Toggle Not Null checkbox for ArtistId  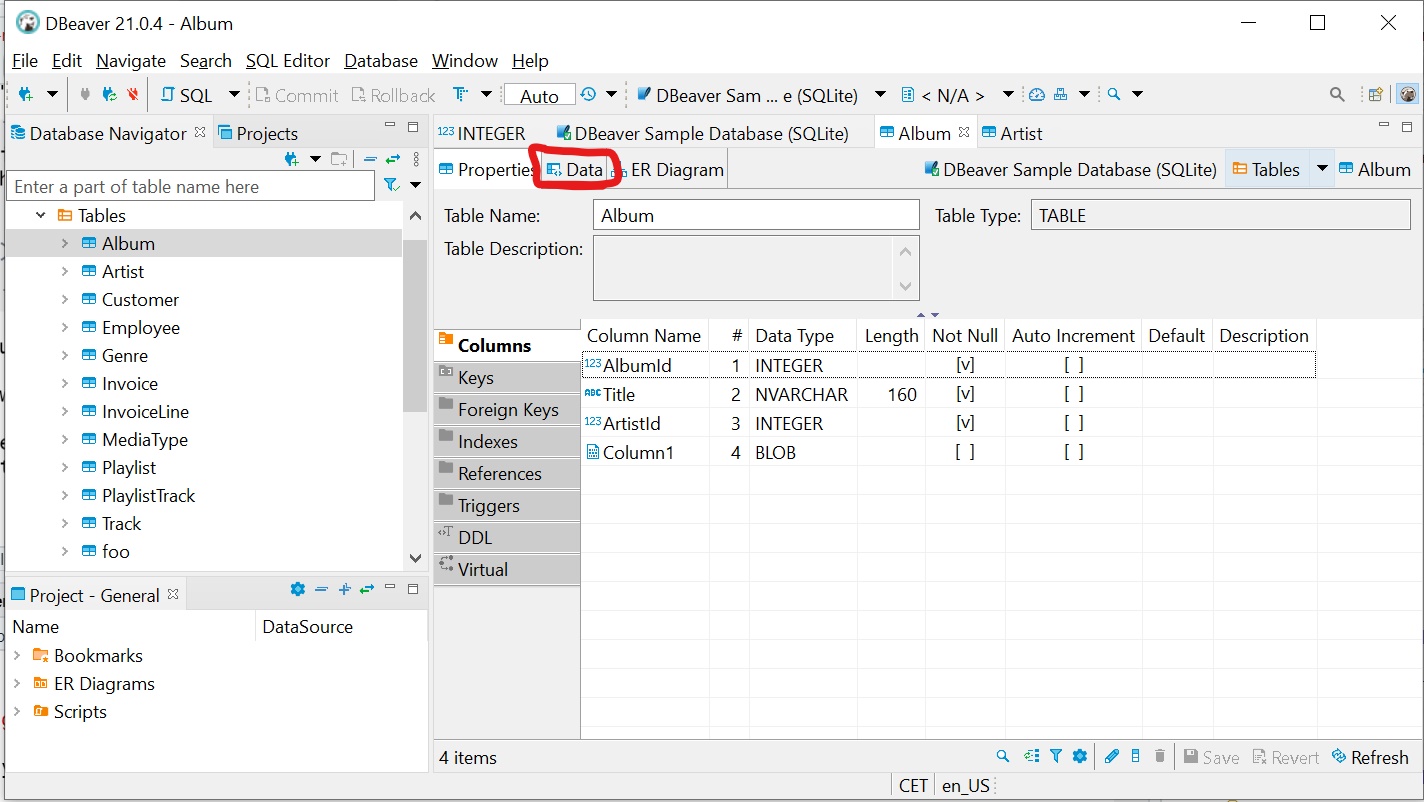tap(965, 424)
